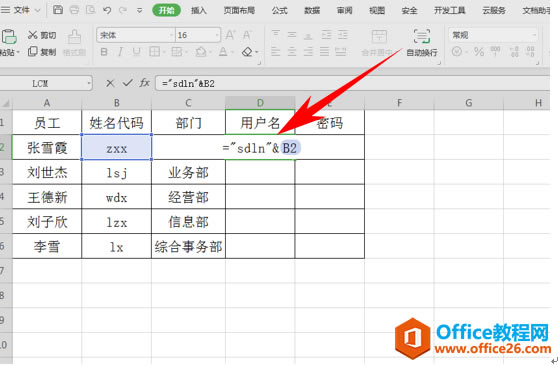Align text right in cell
558x366 pixels.
pyautogui.click(x=308, y=52)
